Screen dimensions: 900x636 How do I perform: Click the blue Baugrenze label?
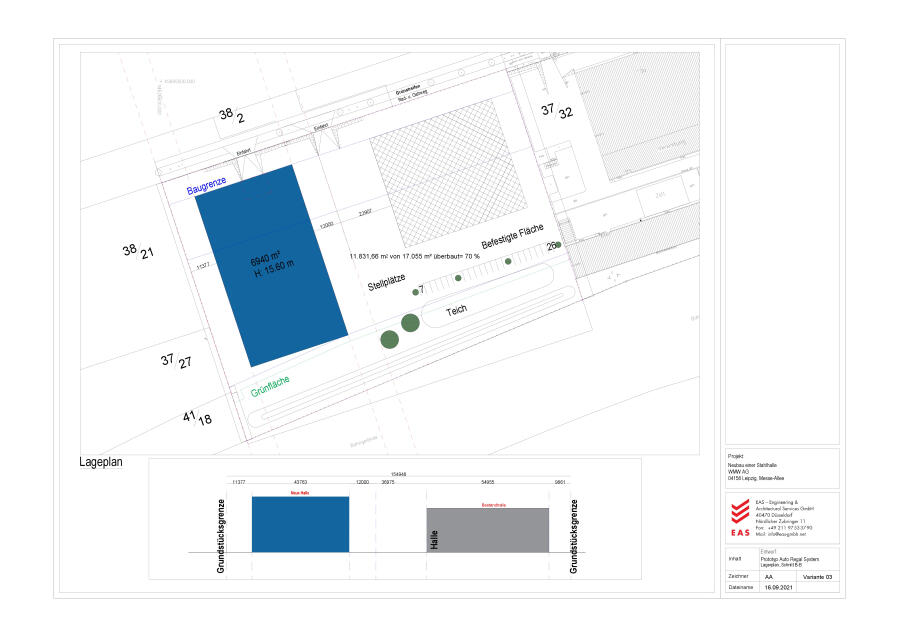pos(207,184)
